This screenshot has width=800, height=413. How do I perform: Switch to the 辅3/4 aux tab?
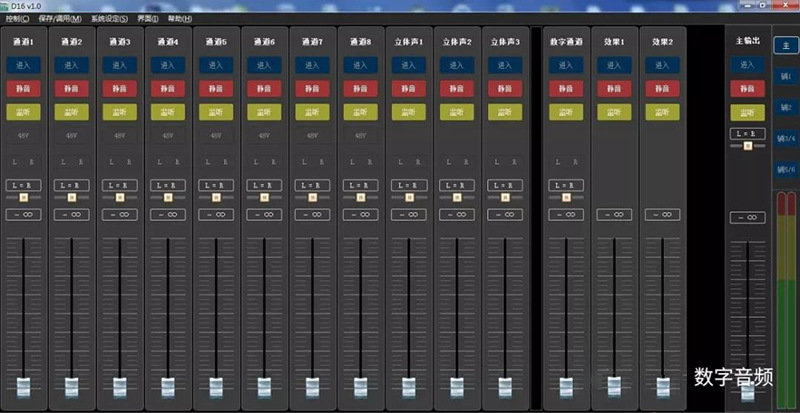786,138
